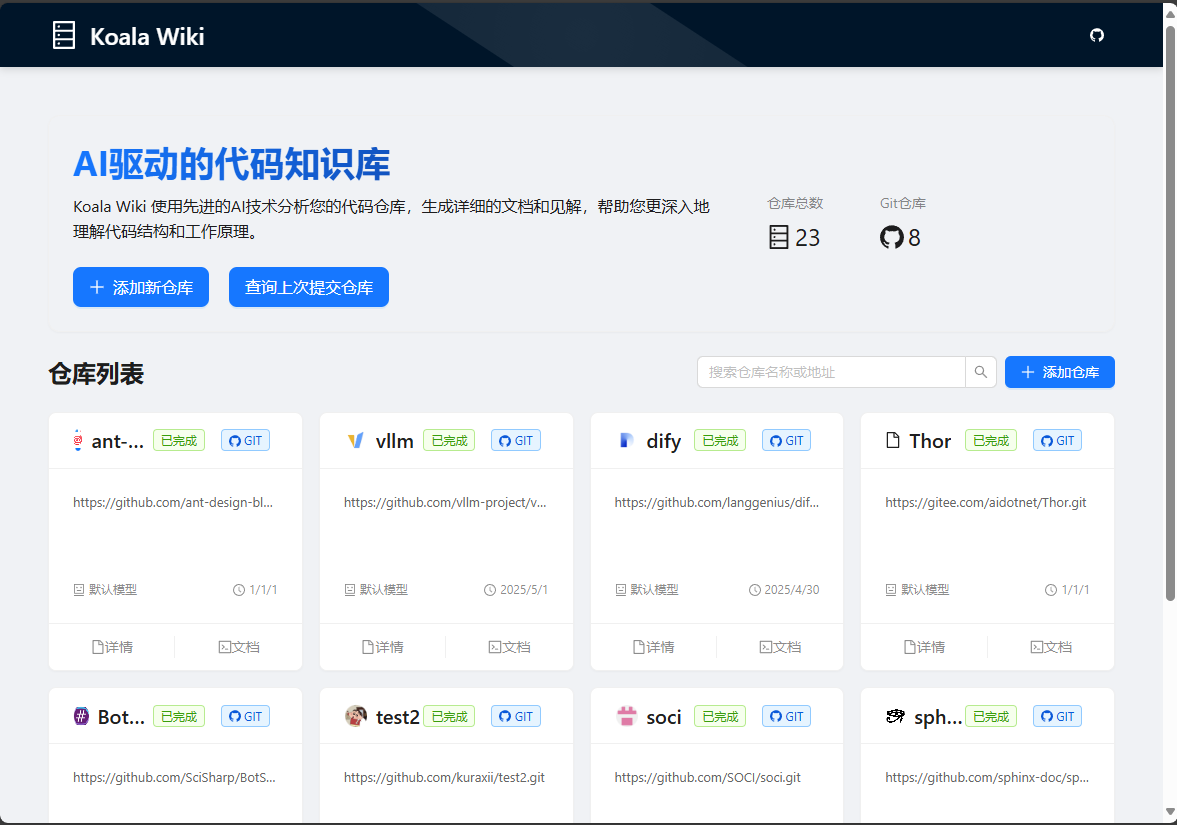Click the sphinx-doc URL text
The image size is (1177, 825).
pyautogui.click(x=987, y=778)
